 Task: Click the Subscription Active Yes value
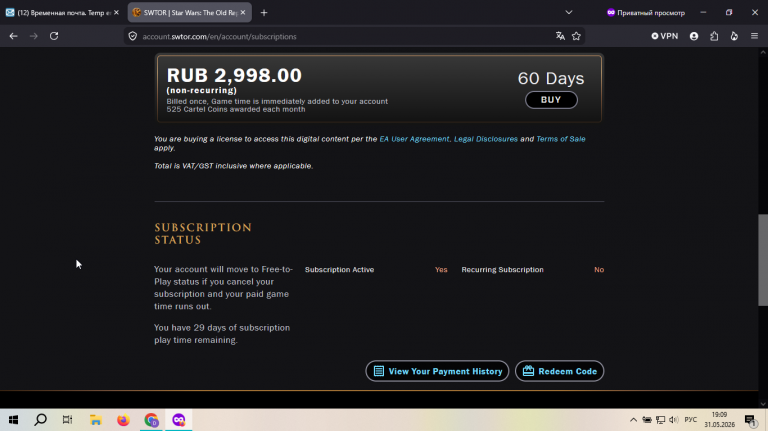[x=441, y=270]
